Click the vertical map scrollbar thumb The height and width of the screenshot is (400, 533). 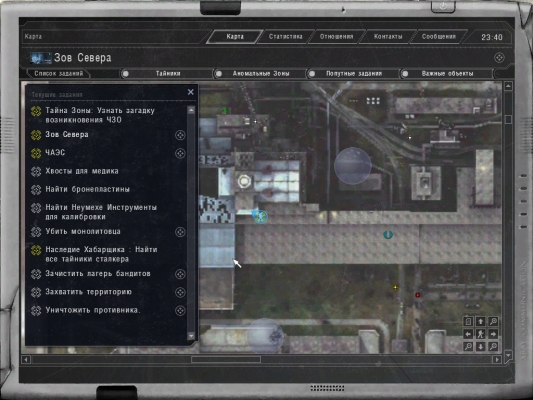coord(509,119)
